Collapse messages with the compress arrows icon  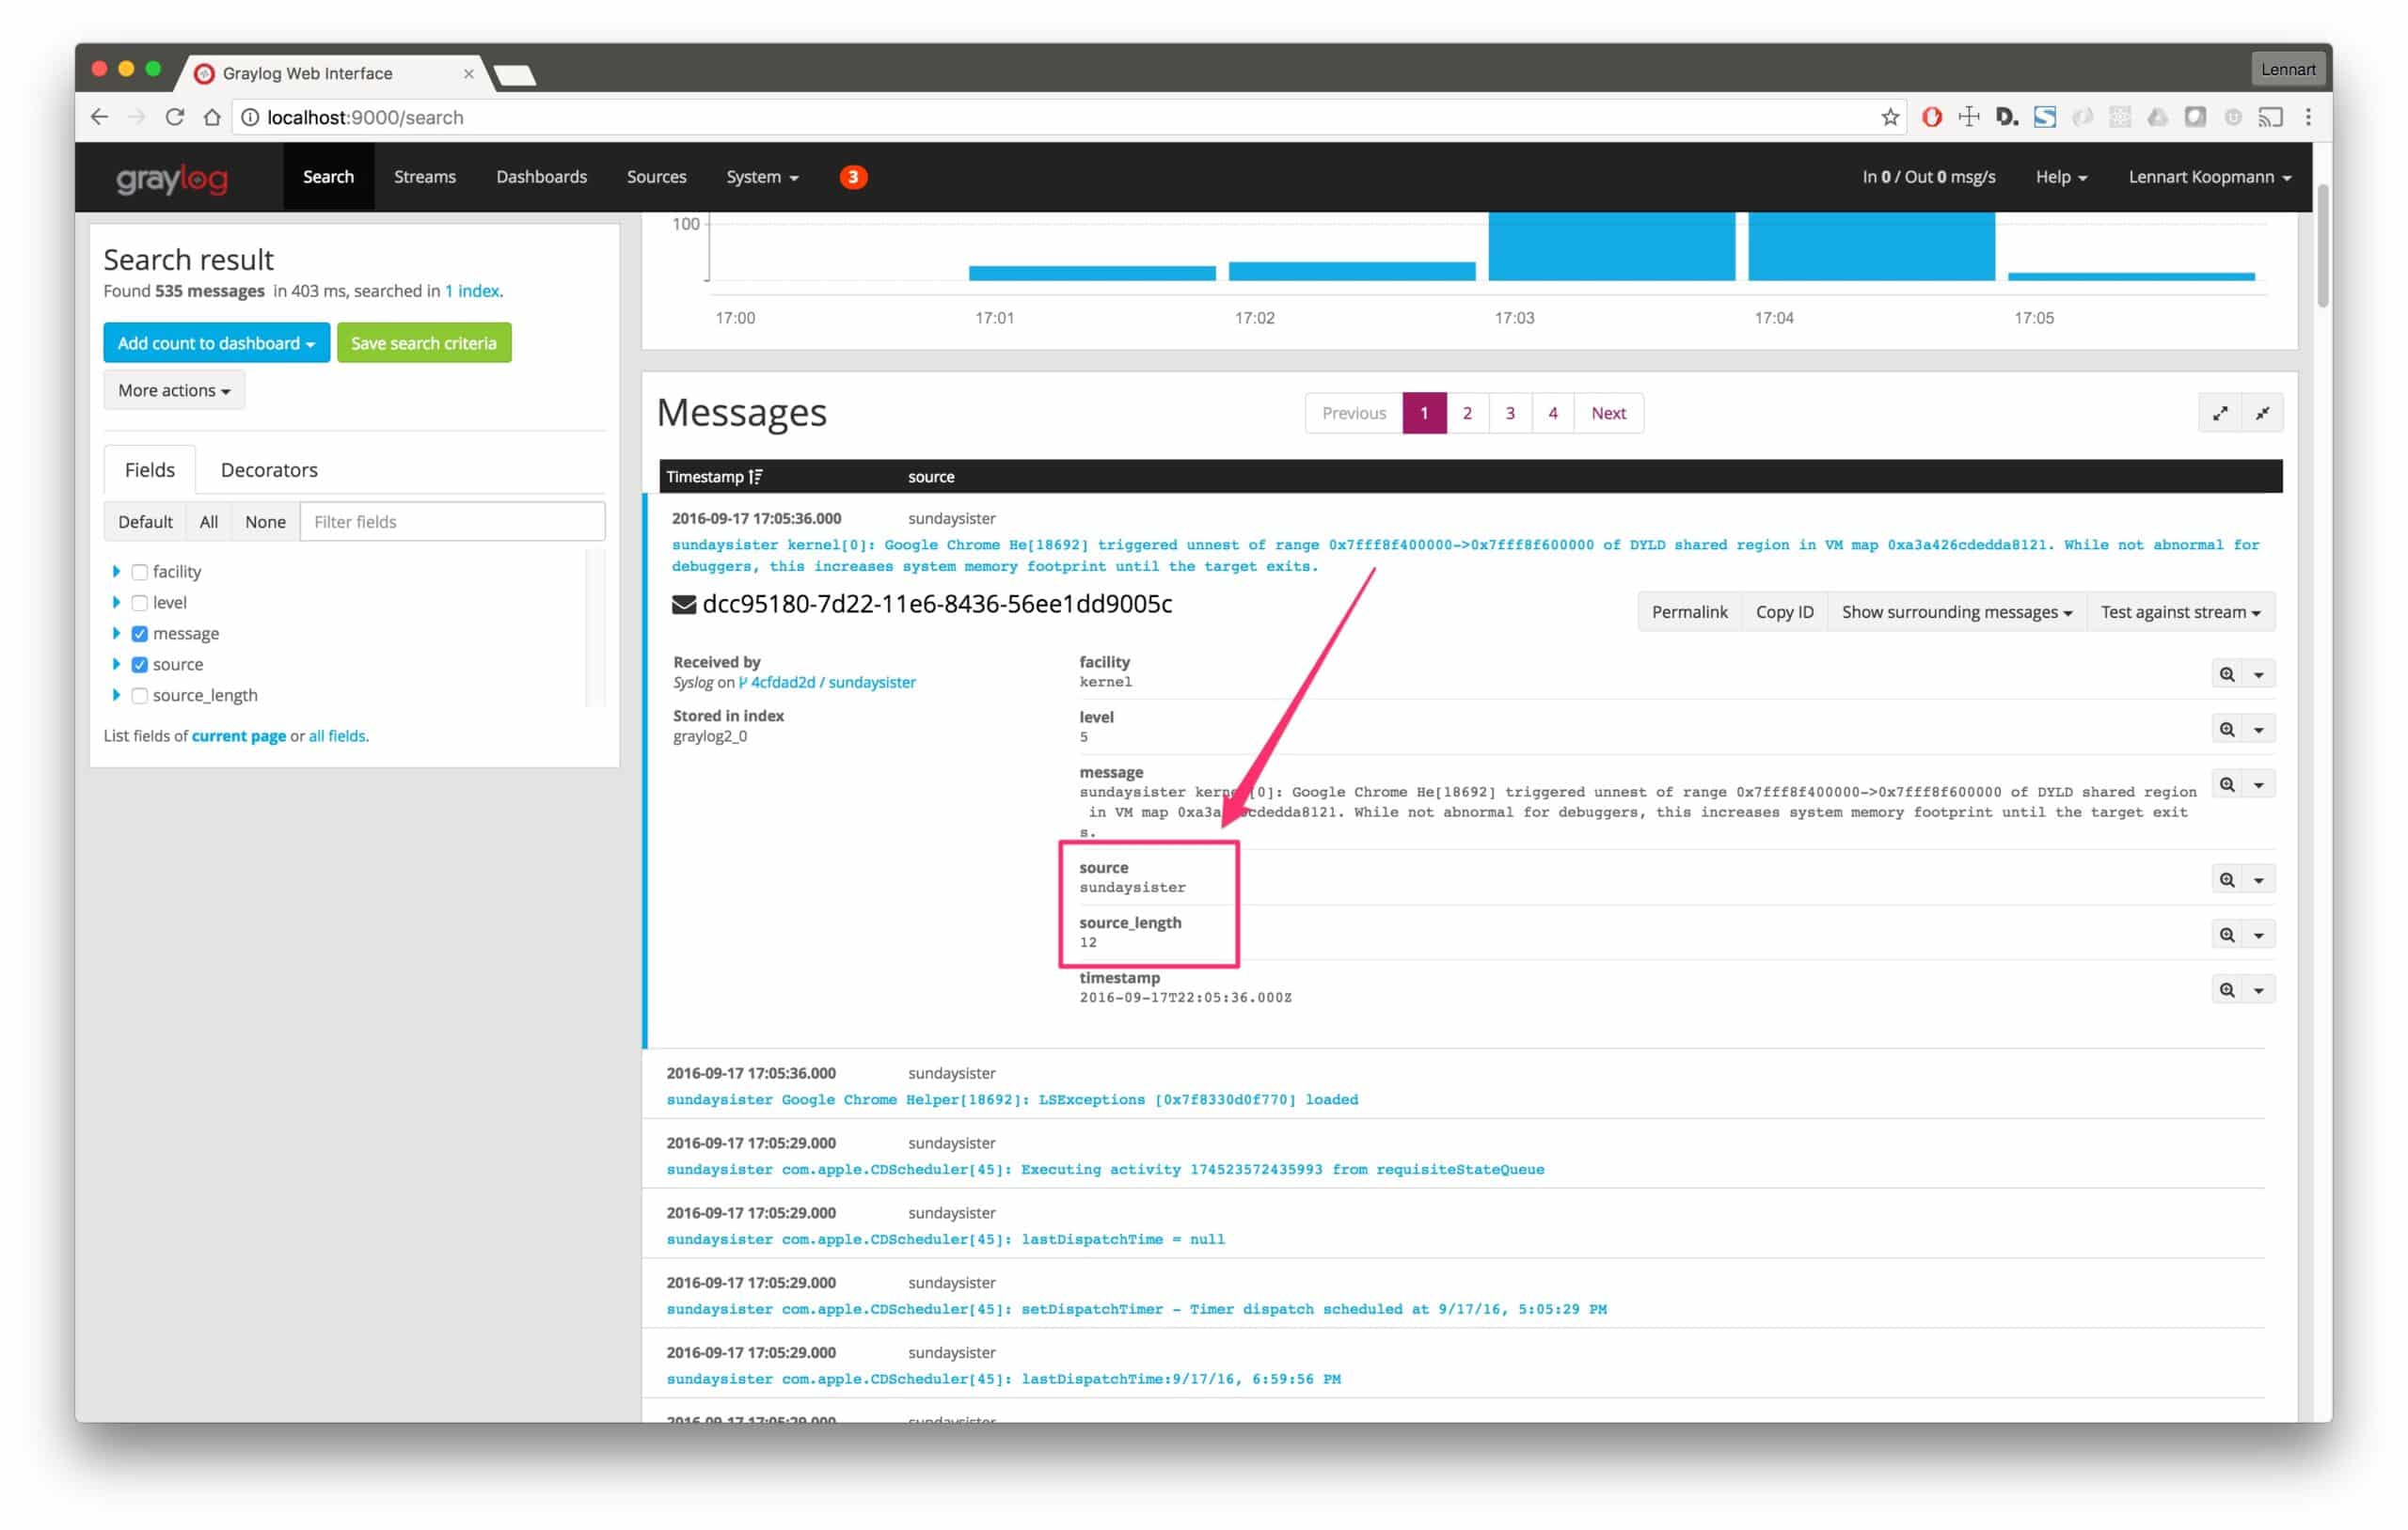(x=2262, y=413)
